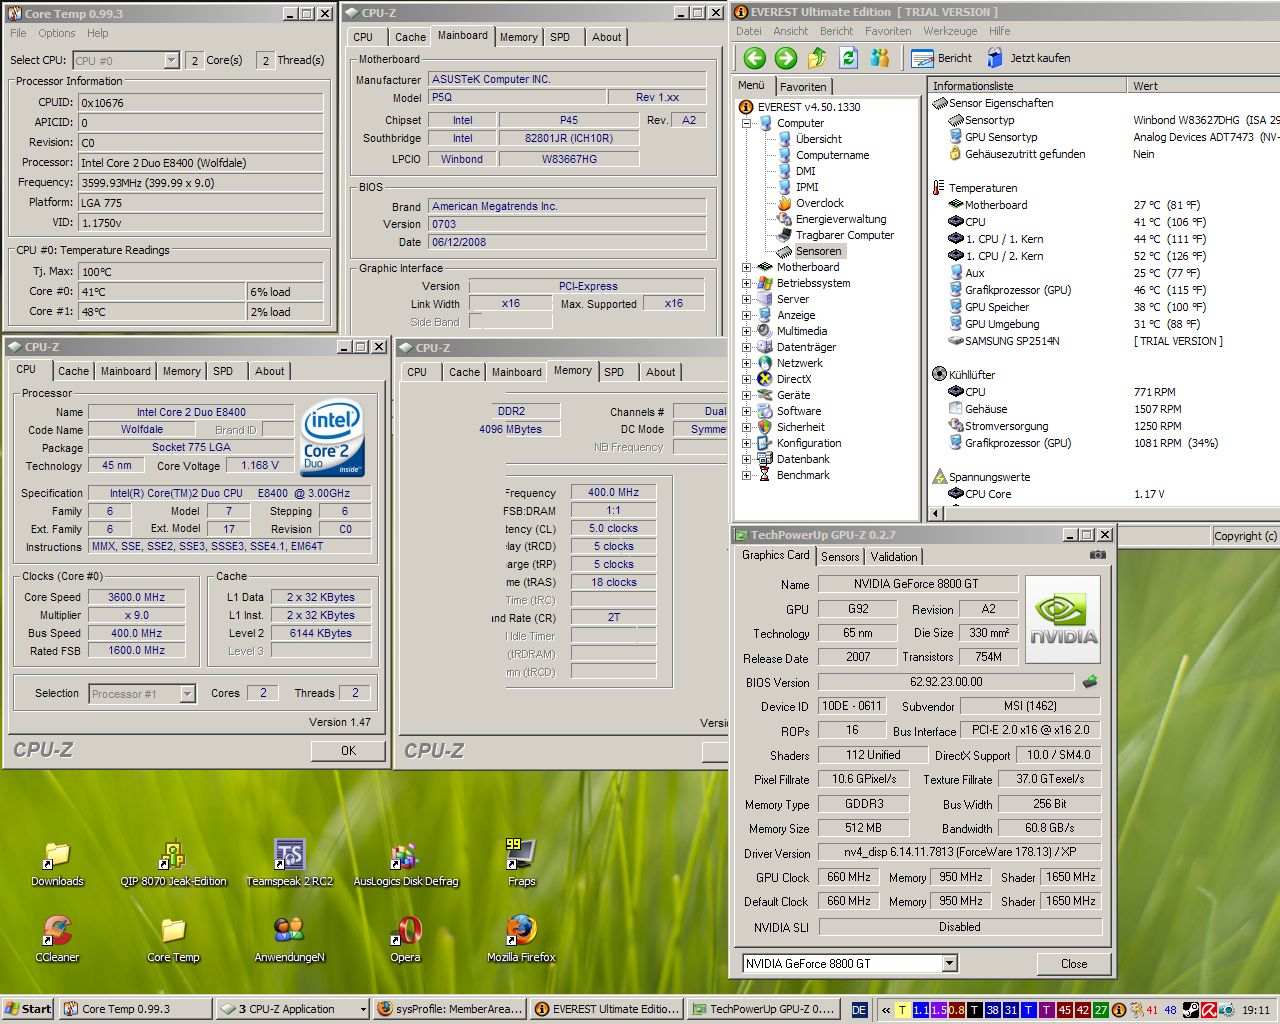Click the 1. CPU / 1. Kern temperature row
This screenshot has width=1280, height=1024.
click(x=1075, y=239)
